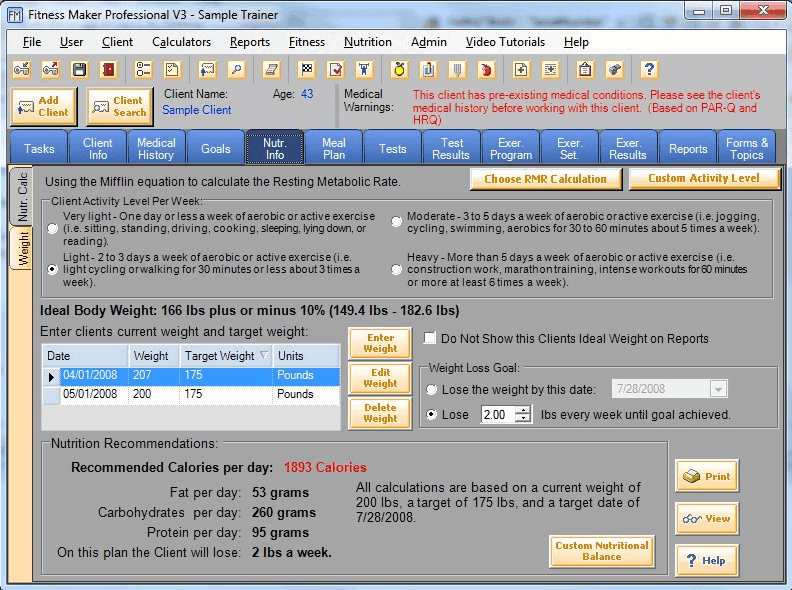Screen dimensions: 792x590
Task: Click the Delete Weight button
Action: click(380, 413)
